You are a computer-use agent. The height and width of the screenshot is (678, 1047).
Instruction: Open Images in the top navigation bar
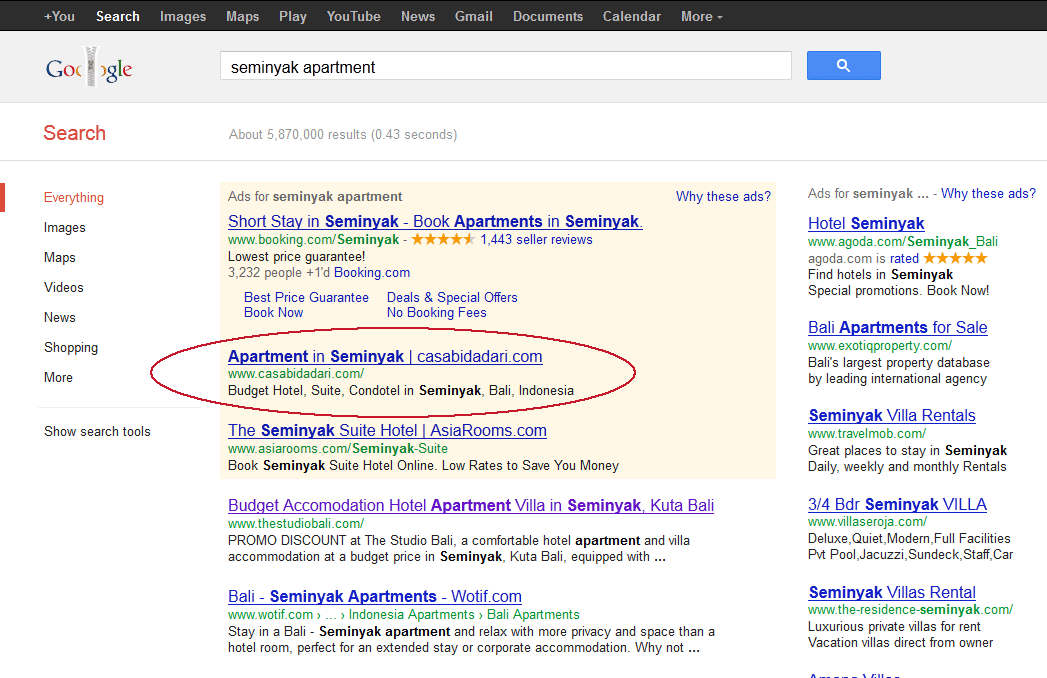[183, 16]
